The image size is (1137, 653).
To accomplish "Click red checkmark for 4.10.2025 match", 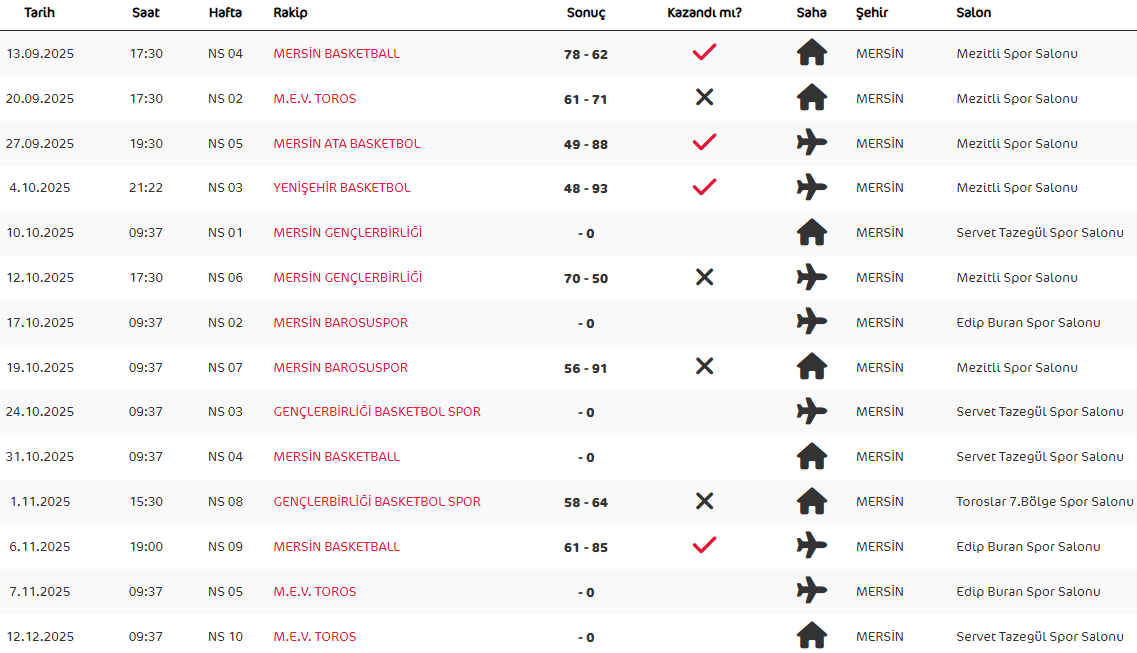I will [704, 187].
